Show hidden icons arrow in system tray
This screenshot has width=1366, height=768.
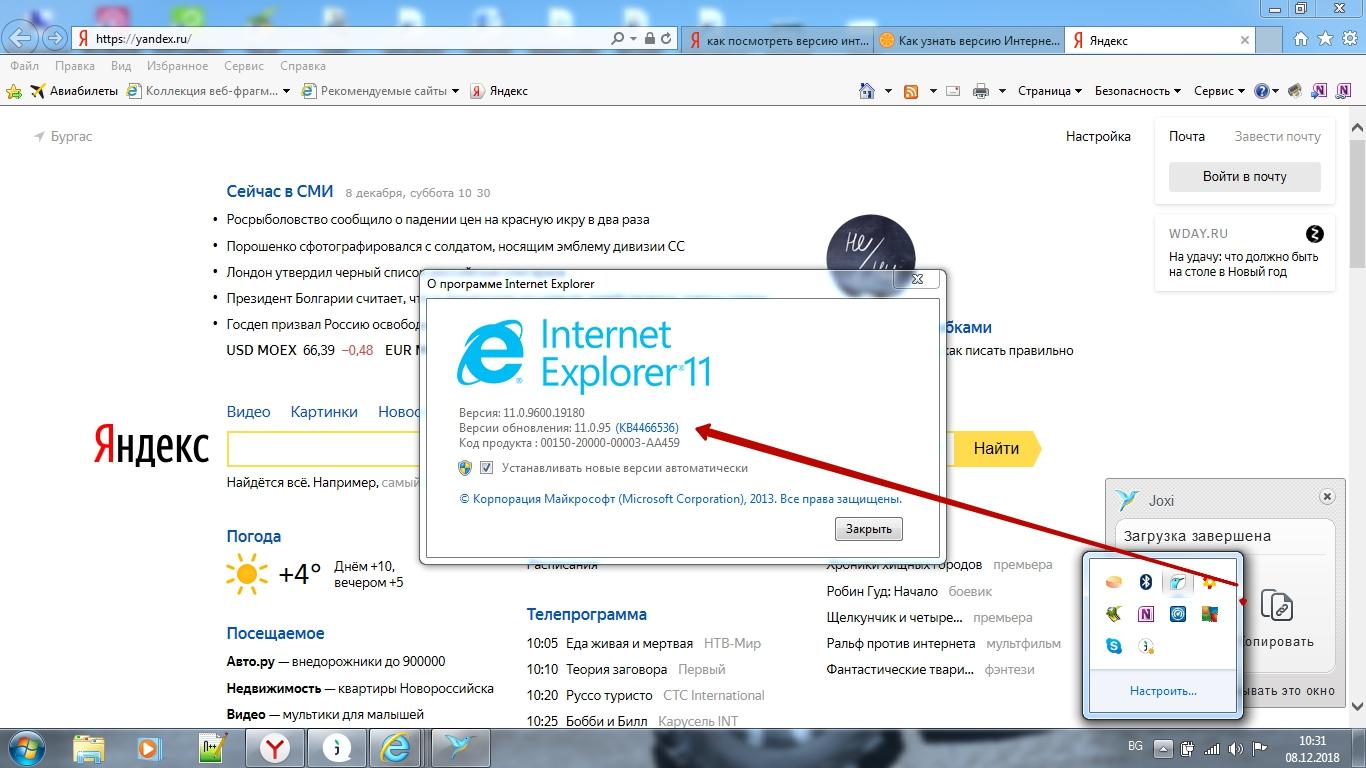pos(1163,748)
